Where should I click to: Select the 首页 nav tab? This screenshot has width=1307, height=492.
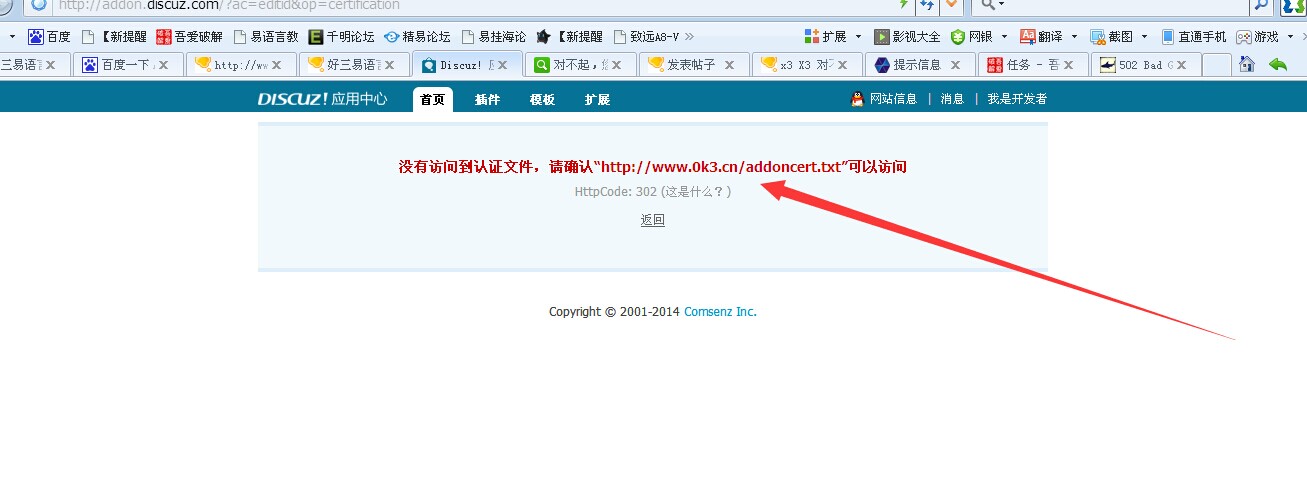click(x=433, y=99)
